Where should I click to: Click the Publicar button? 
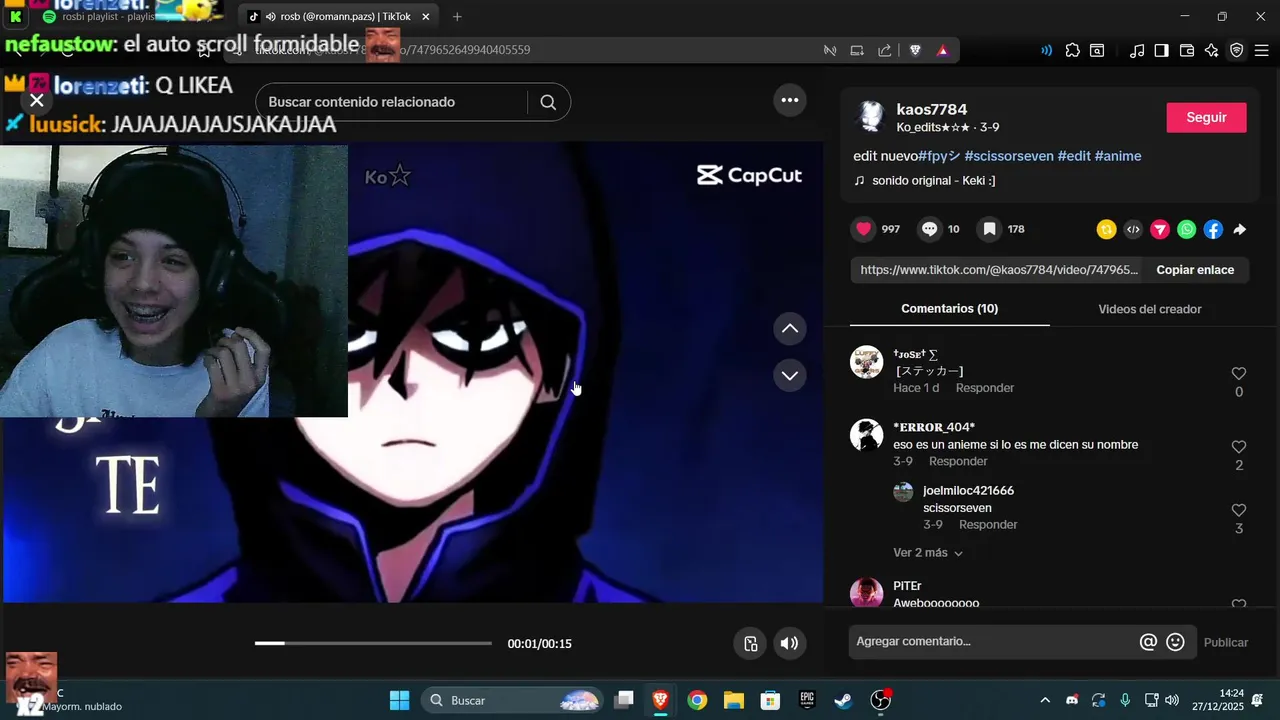click(1226, 643)
